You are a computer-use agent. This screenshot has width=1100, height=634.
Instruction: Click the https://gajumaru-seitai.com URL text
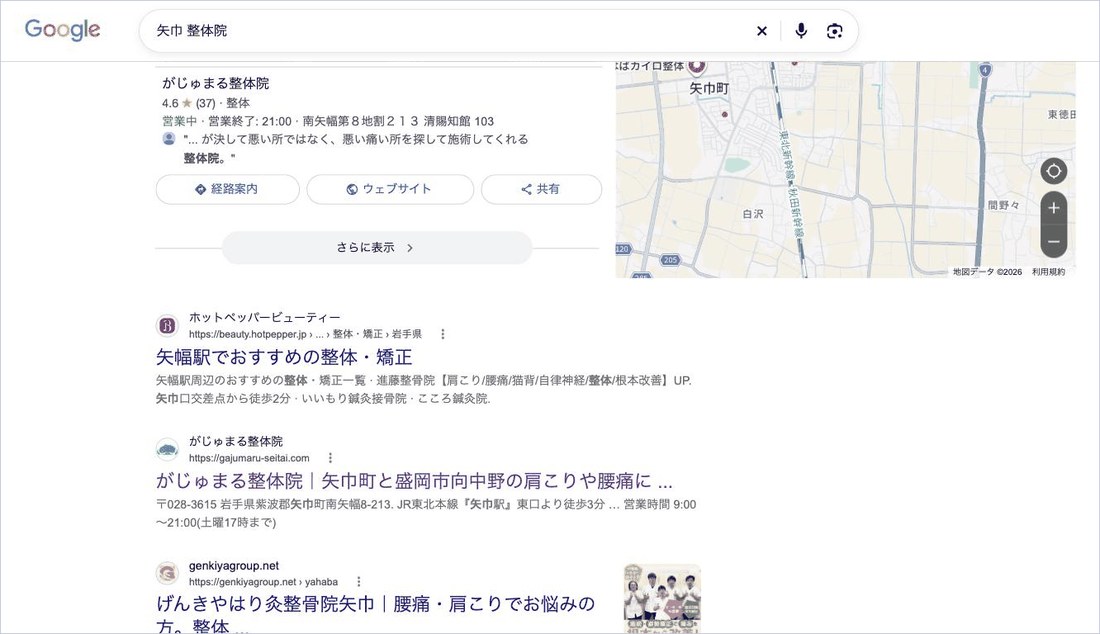[x=249, y=458]
